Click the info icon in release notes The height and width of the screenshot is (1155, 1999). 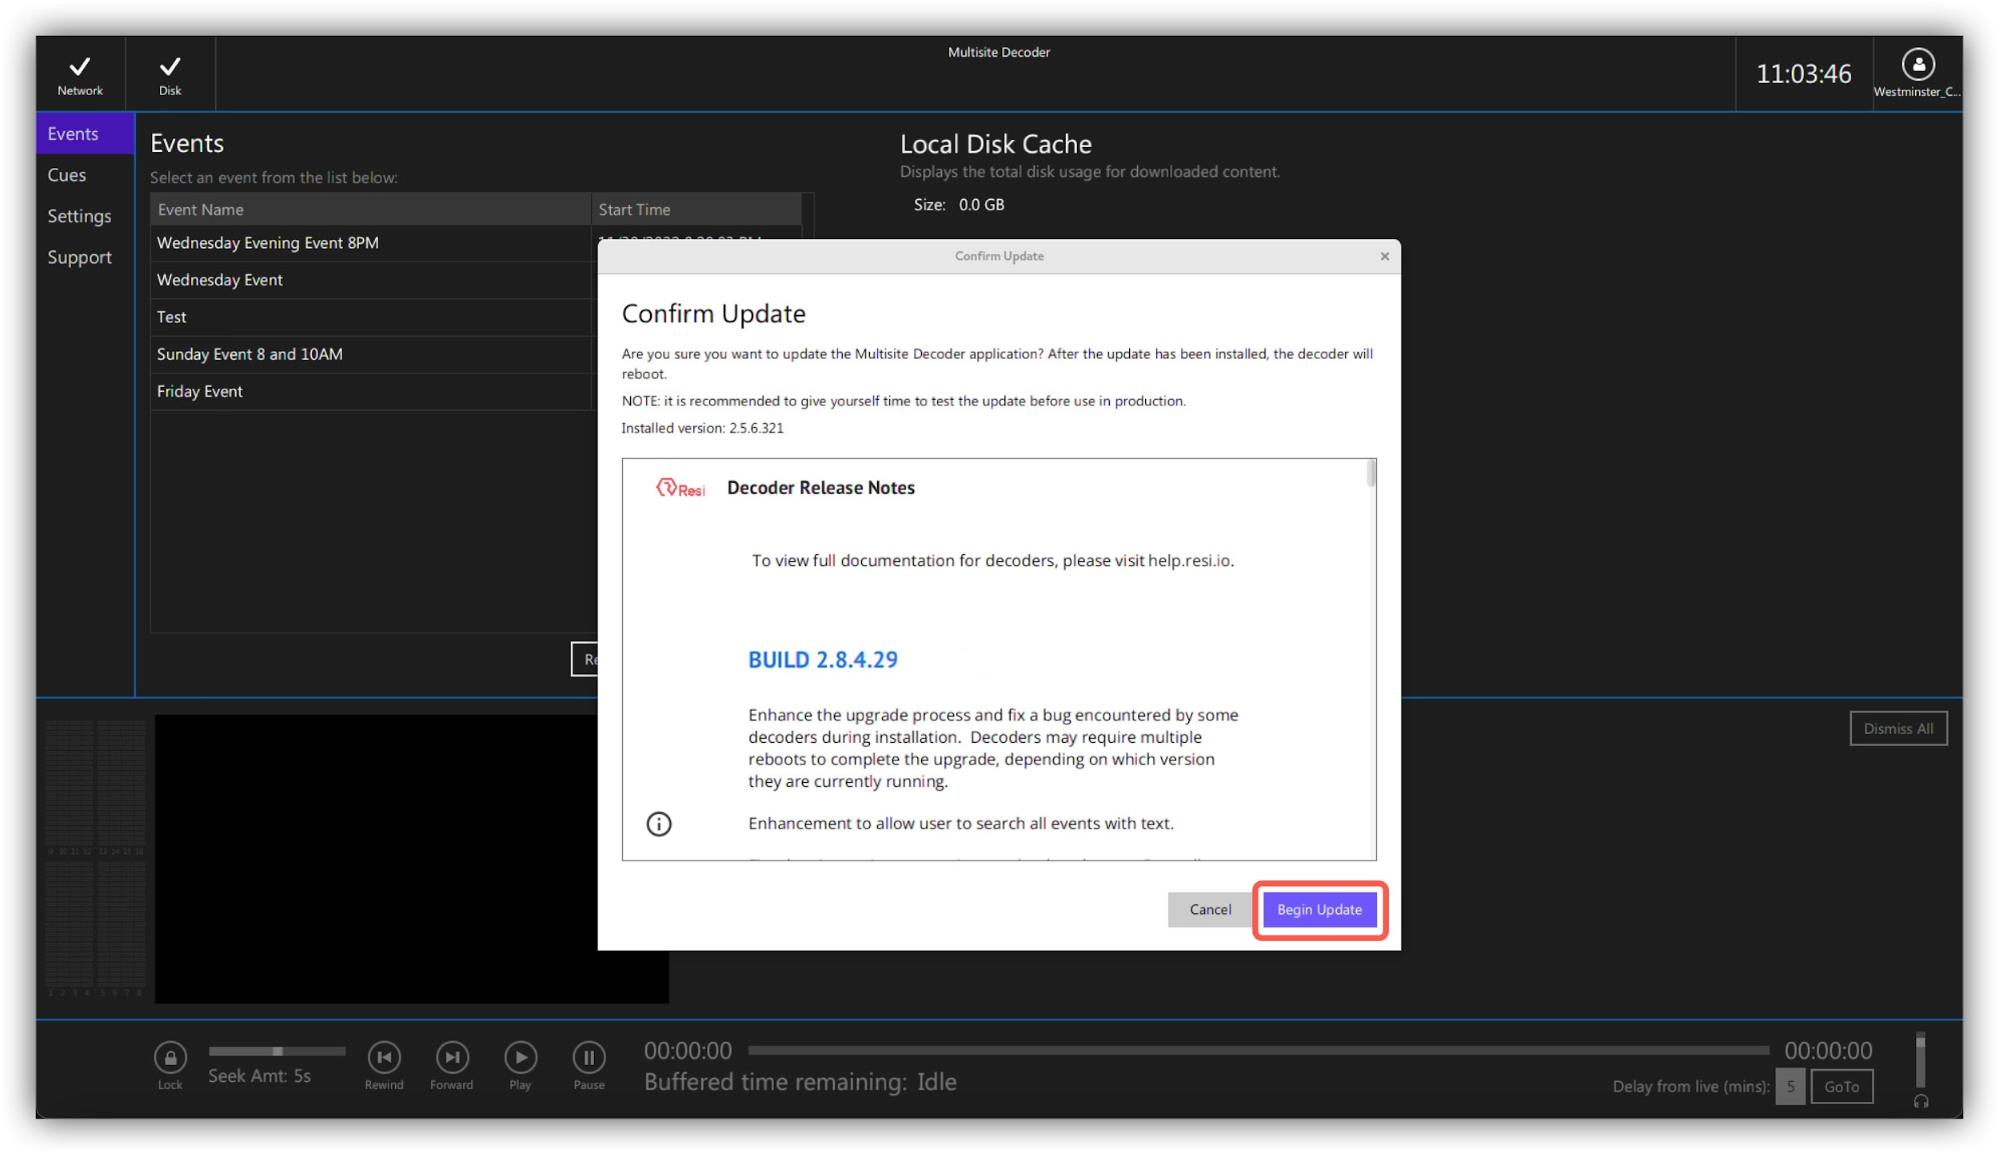click(659, 824)
